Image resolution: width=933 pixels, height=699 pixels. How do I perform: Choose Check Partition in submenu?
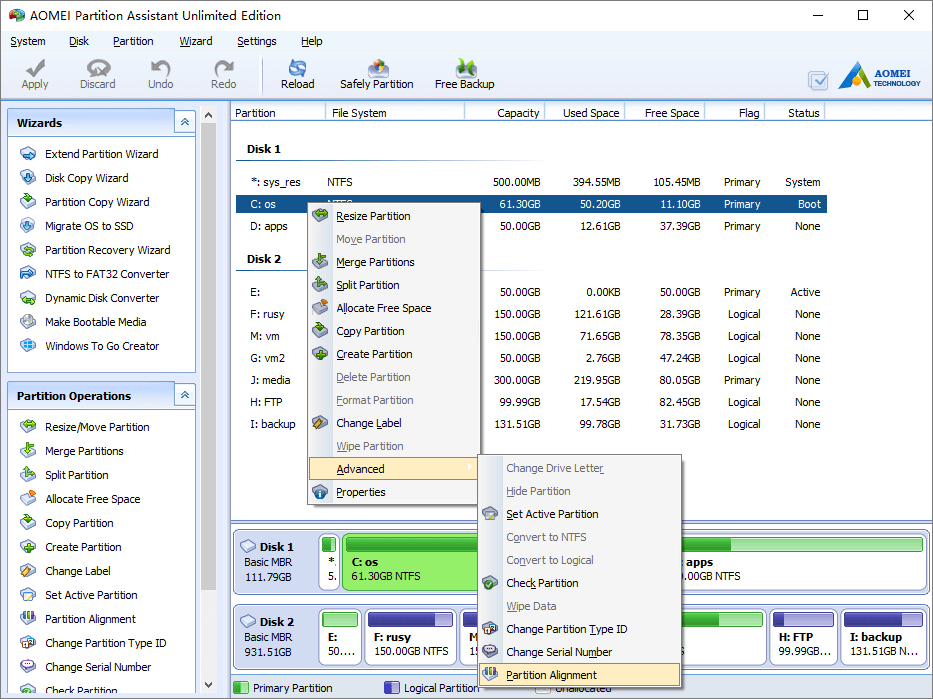(x=580, y=583)
